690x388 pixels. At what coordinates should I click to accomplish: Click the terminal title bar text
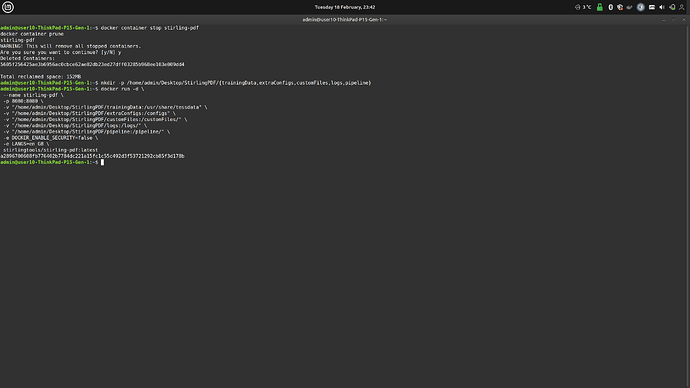345,20
